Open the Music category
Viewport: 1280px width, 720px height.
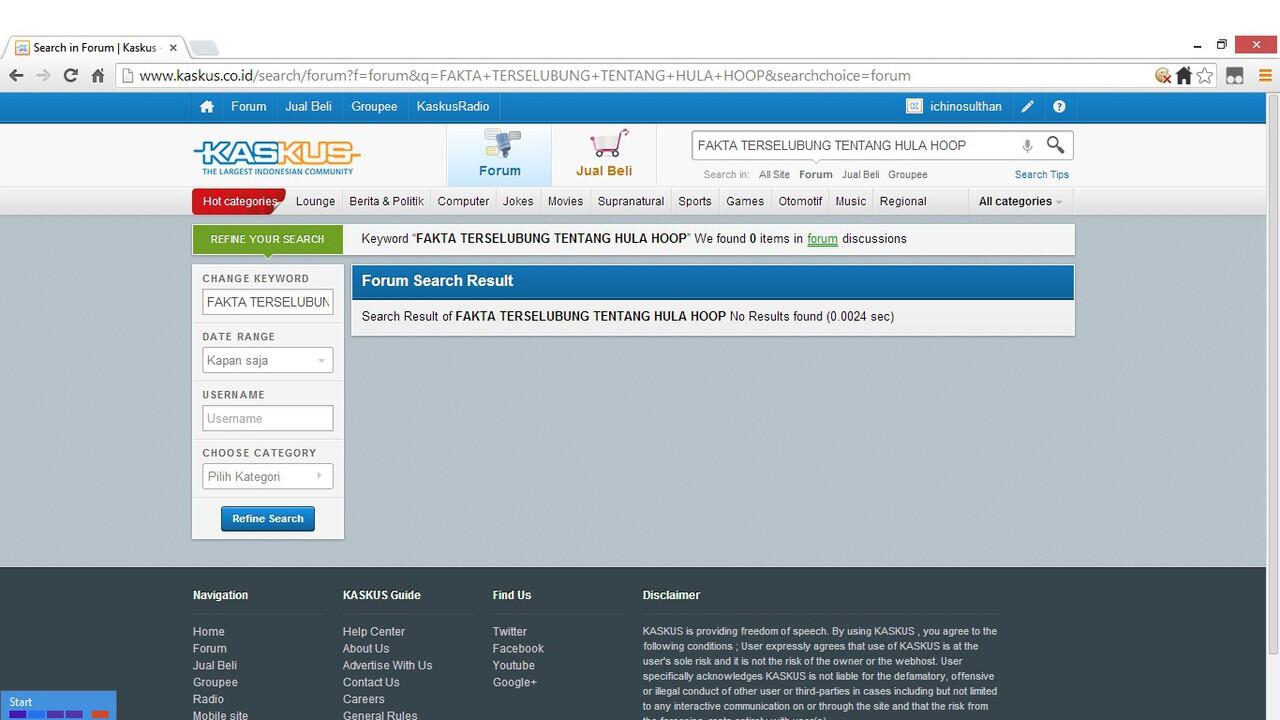point(851,201)
